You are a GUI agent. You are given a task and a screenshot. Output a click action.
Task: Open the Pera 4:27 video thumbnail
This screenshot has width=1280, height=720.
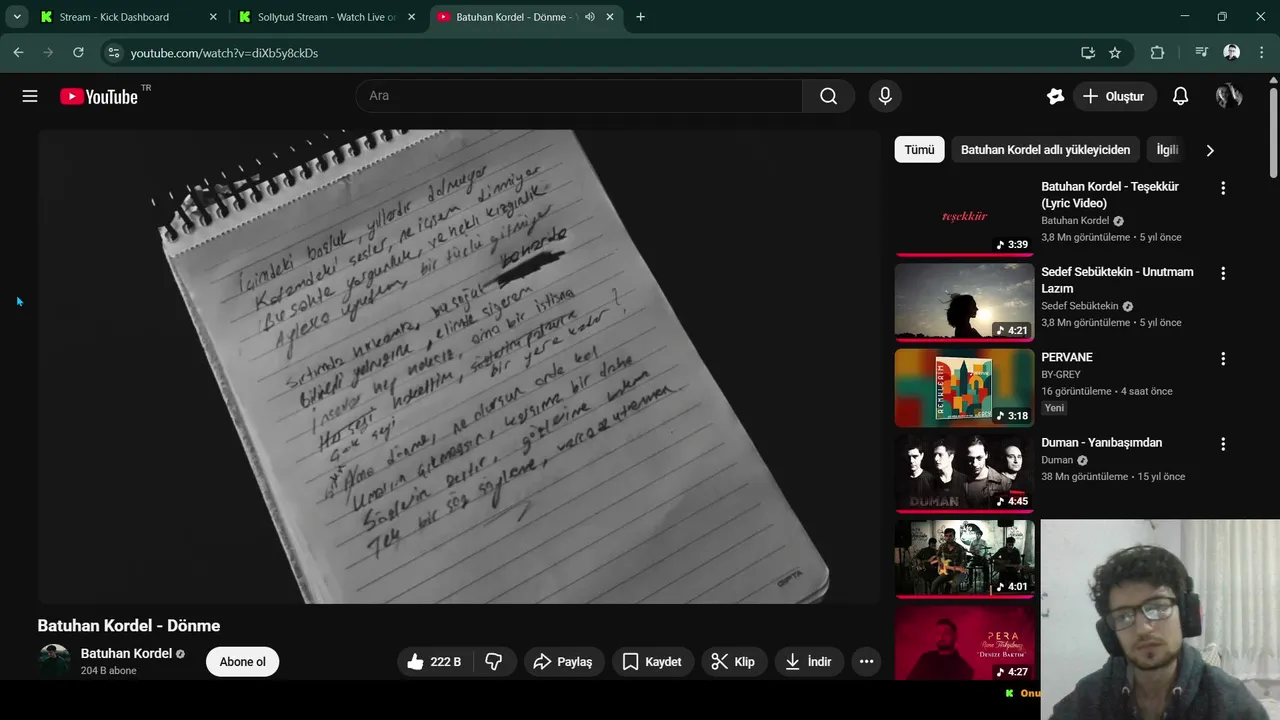tap(964, 643)
